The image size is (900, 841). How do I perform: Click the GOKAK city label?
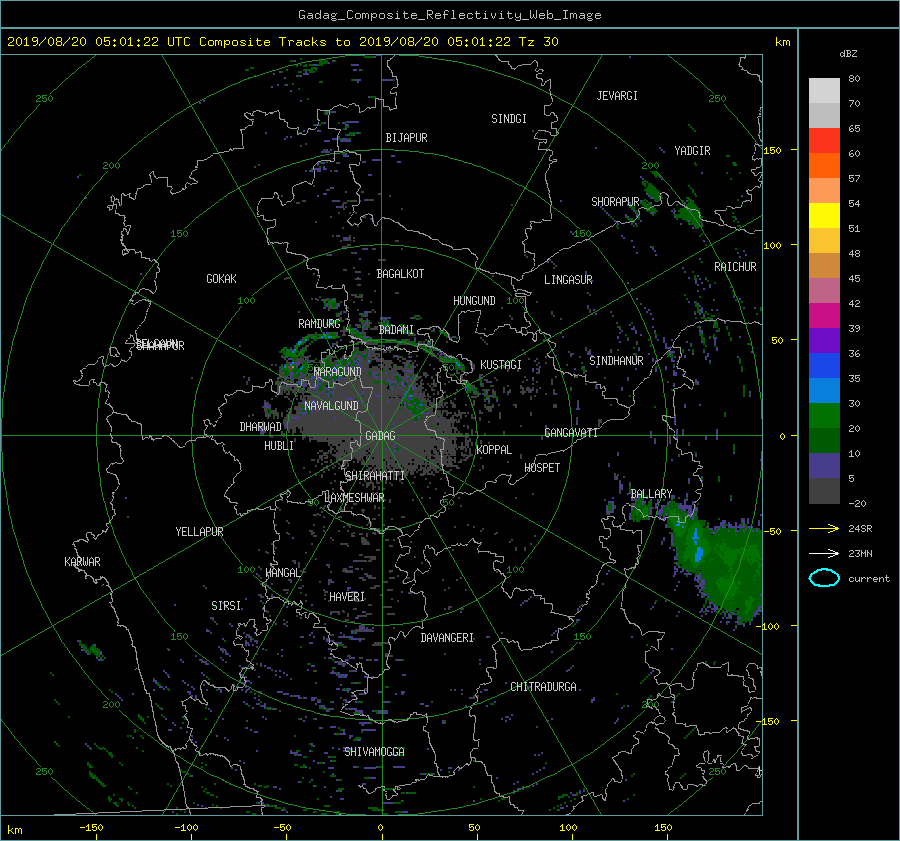coord(221,279)
